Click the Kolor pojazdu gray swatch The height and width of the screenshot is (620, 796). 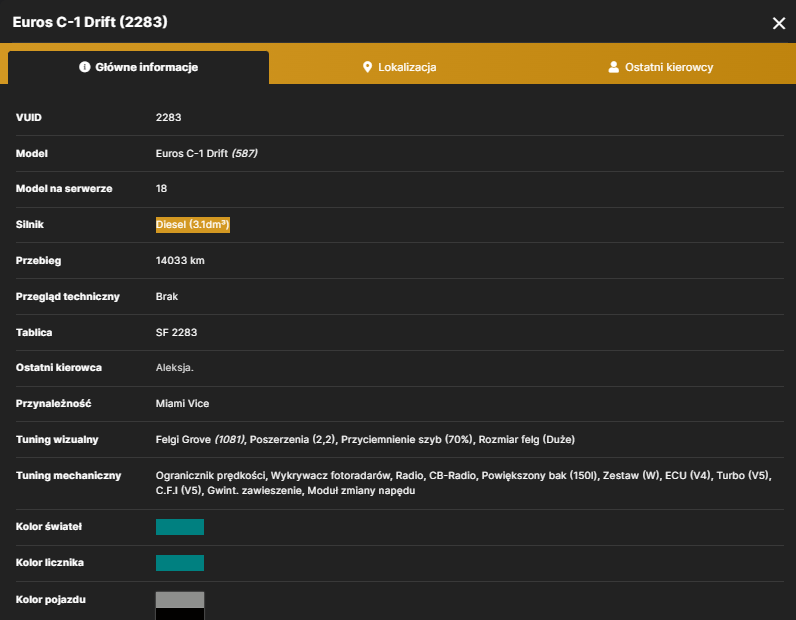(180, 599)
